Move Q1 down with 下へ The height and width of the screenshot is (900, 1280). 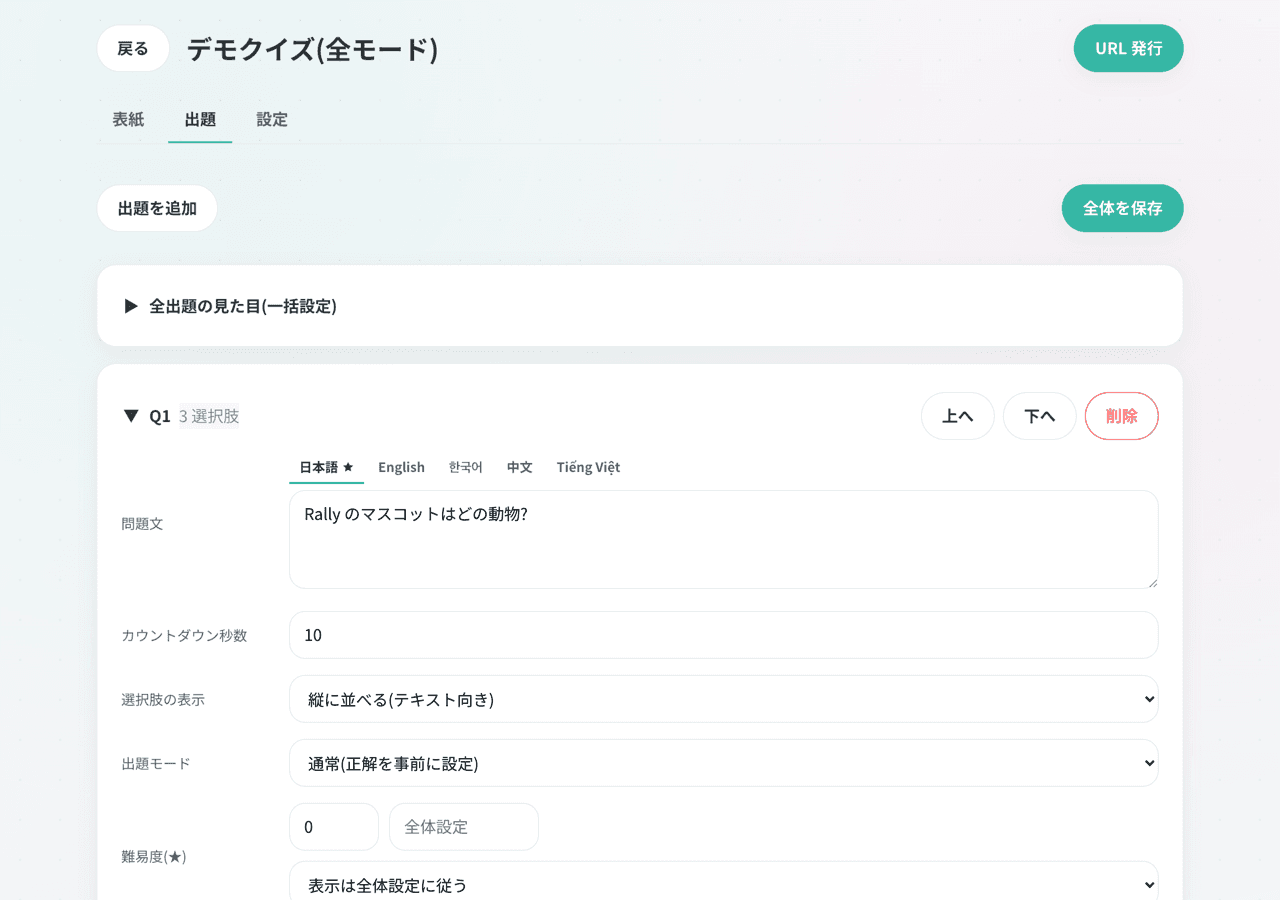click(1039, 416)
